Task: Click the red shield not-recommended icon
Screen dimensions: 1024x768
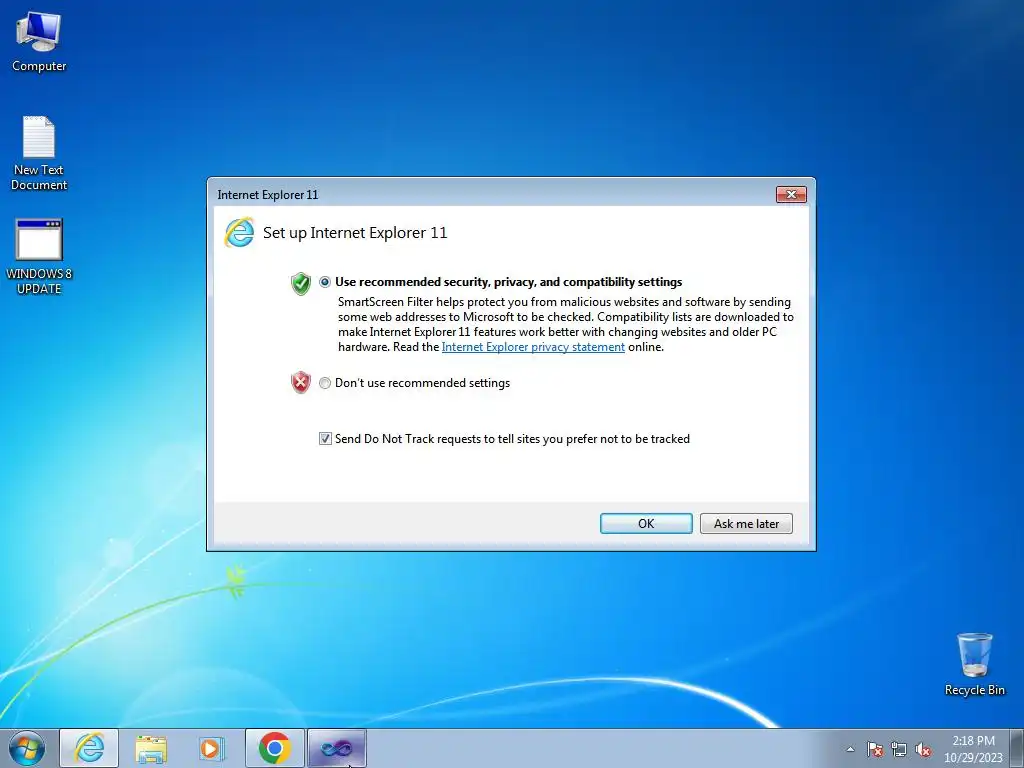Action: click(300, 383)
